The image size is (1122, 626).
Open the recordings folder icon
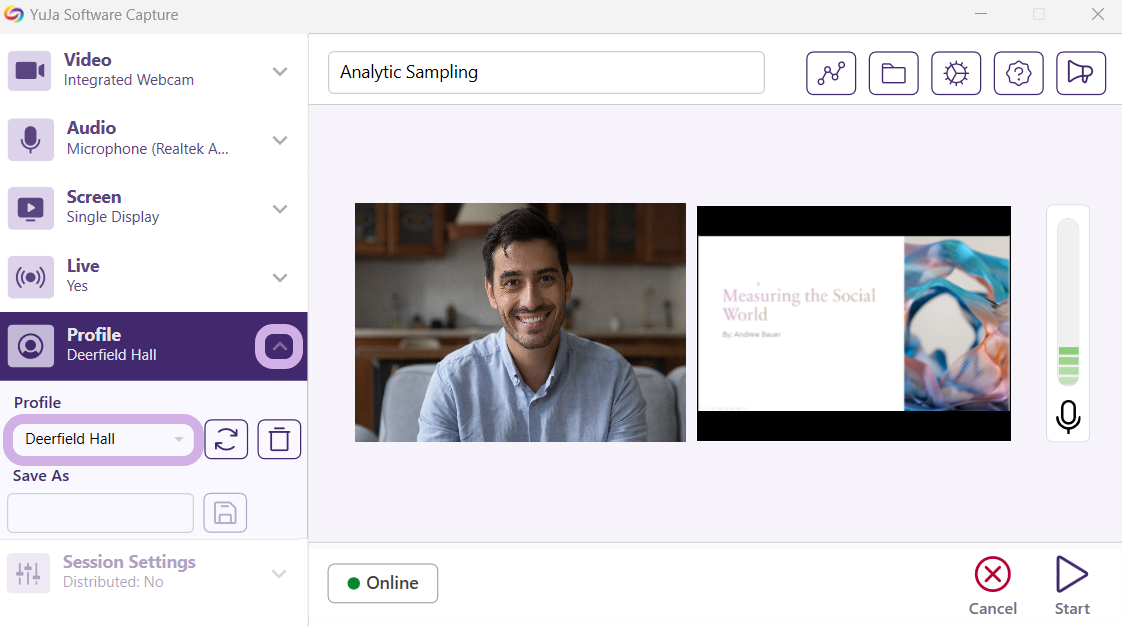tap(893, 73)
